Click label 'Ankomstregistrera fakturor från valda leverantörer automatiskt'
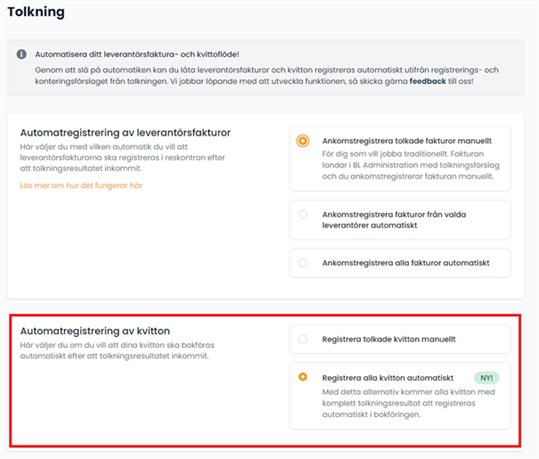 pos(394,220)
